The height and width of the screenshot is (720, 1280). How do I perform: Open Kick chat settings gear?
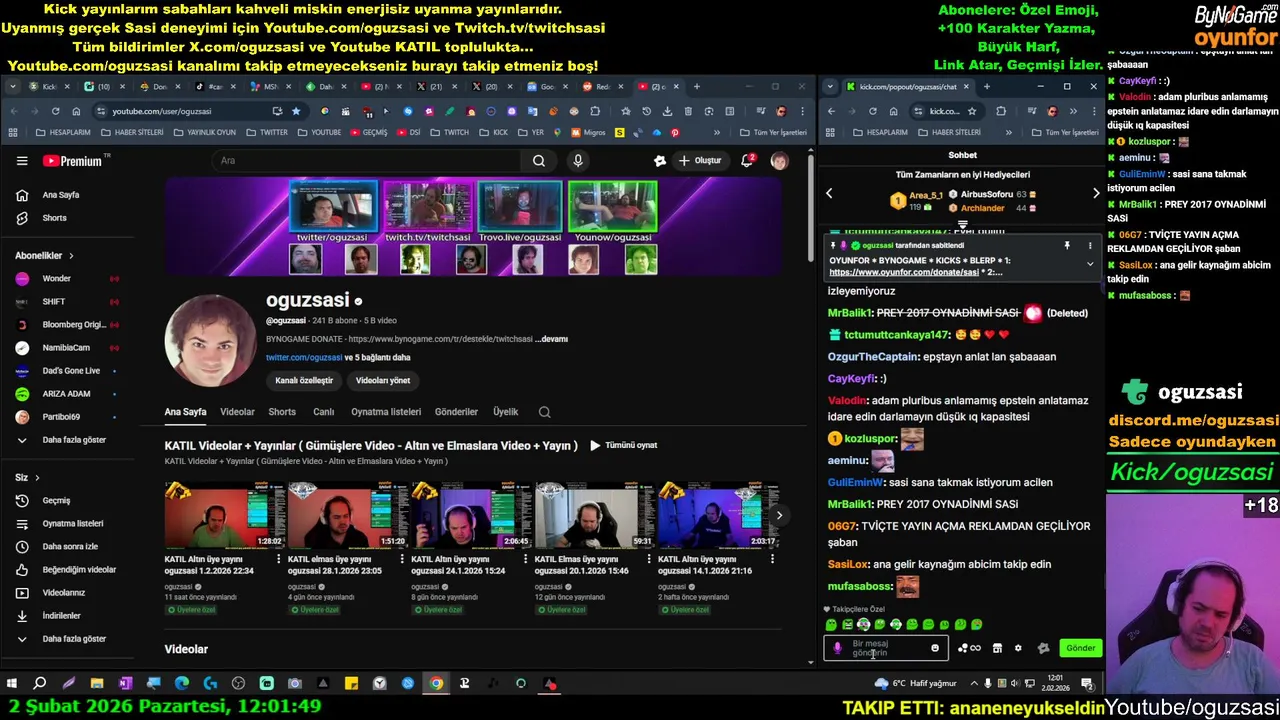1018,649
